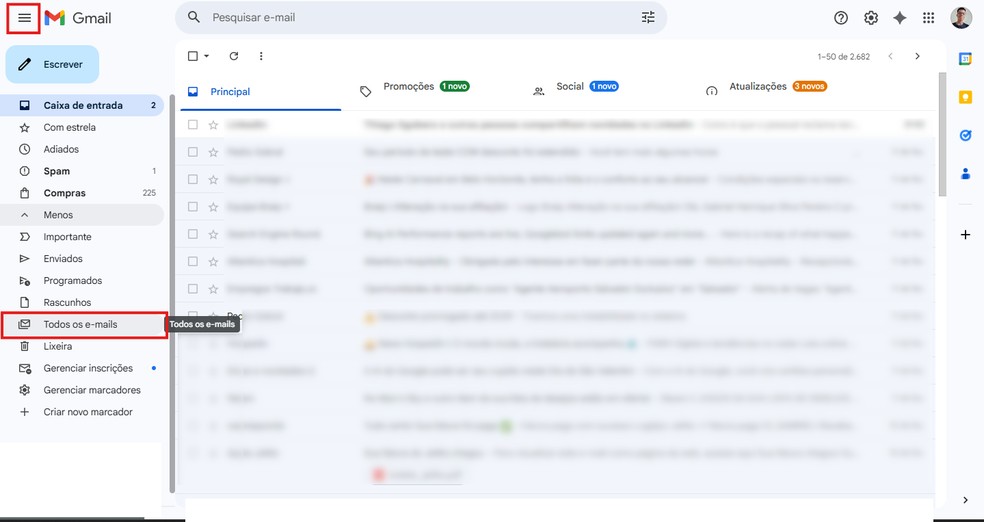Open Settings gear icon
Image resolution: width=984 pixels, height=522 pixels.
(870, 18)
